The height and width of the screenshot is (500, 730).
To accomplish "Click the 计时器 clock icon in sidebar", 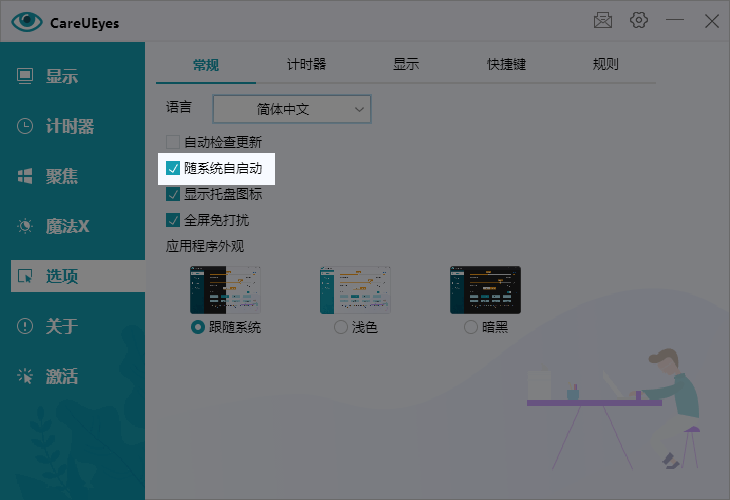I will (x=25, y=126).
